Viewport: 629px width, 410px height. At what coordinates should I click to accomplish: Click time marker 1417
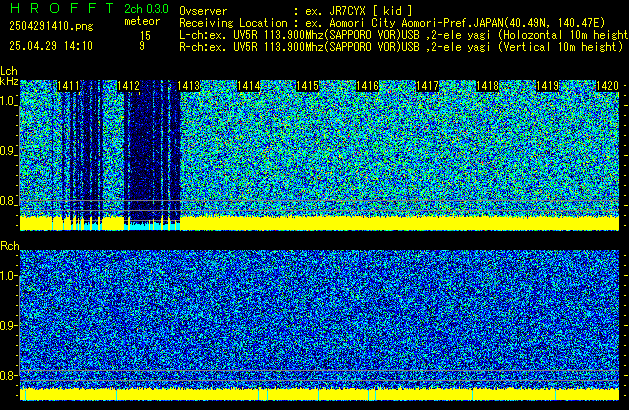tap(428, 86)
